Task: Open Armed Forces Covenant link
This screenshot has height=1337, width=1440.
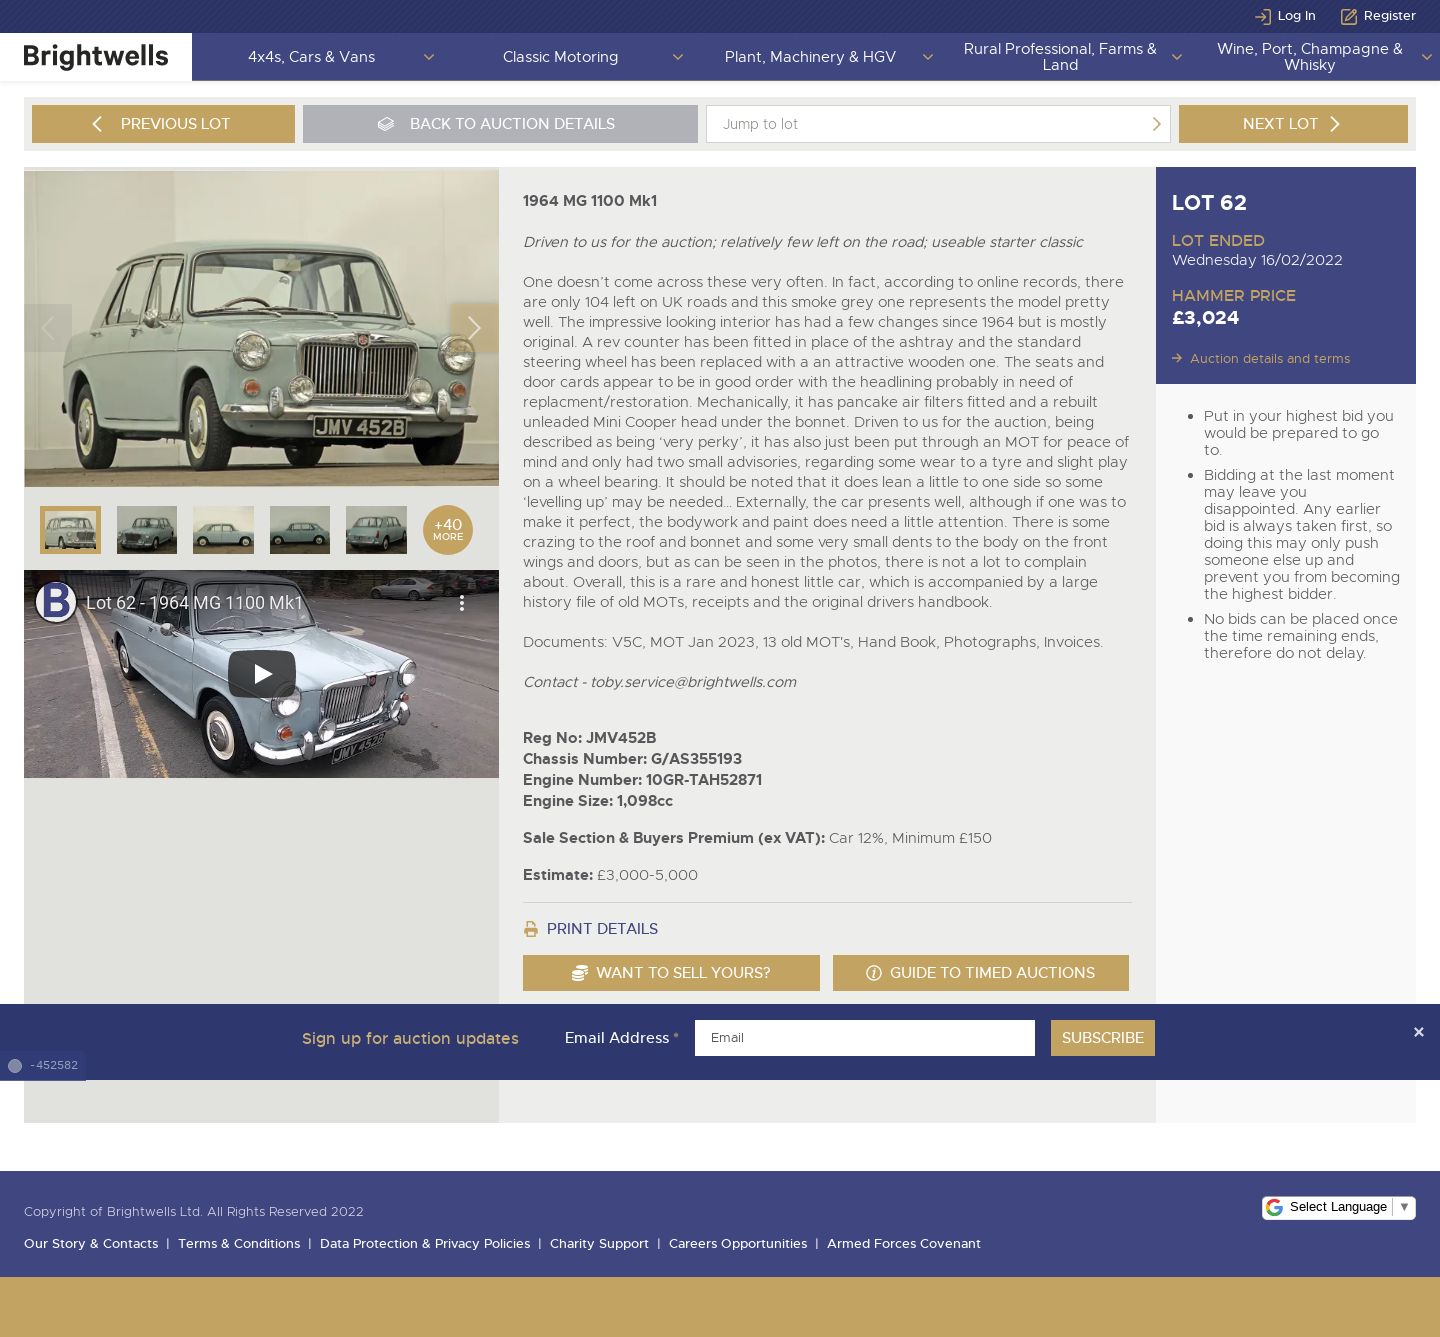Action: click(x=904, y=1244)
